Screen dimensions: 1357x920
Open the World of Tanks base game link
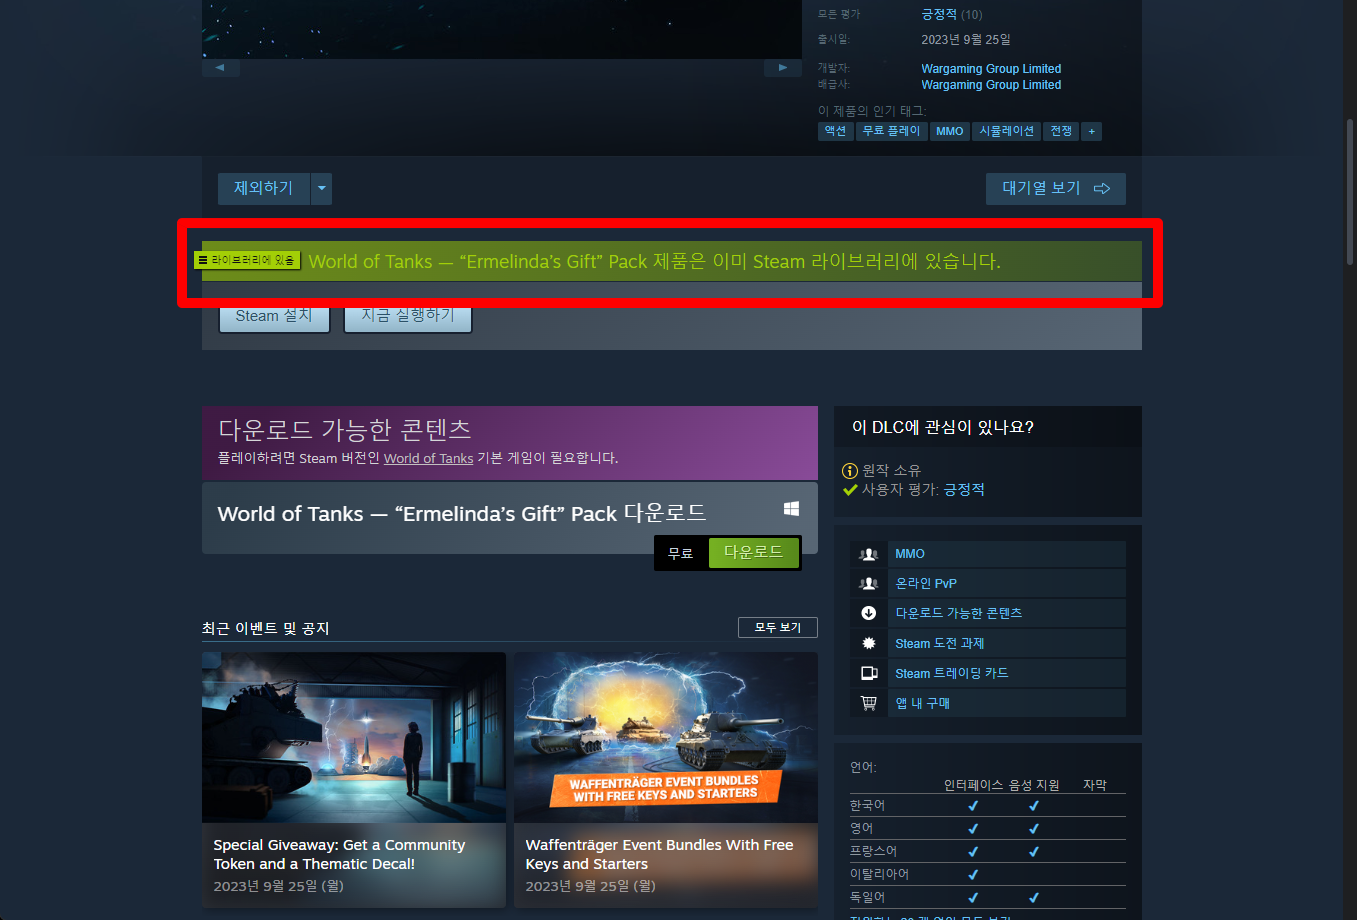click(x=428, y=458)
